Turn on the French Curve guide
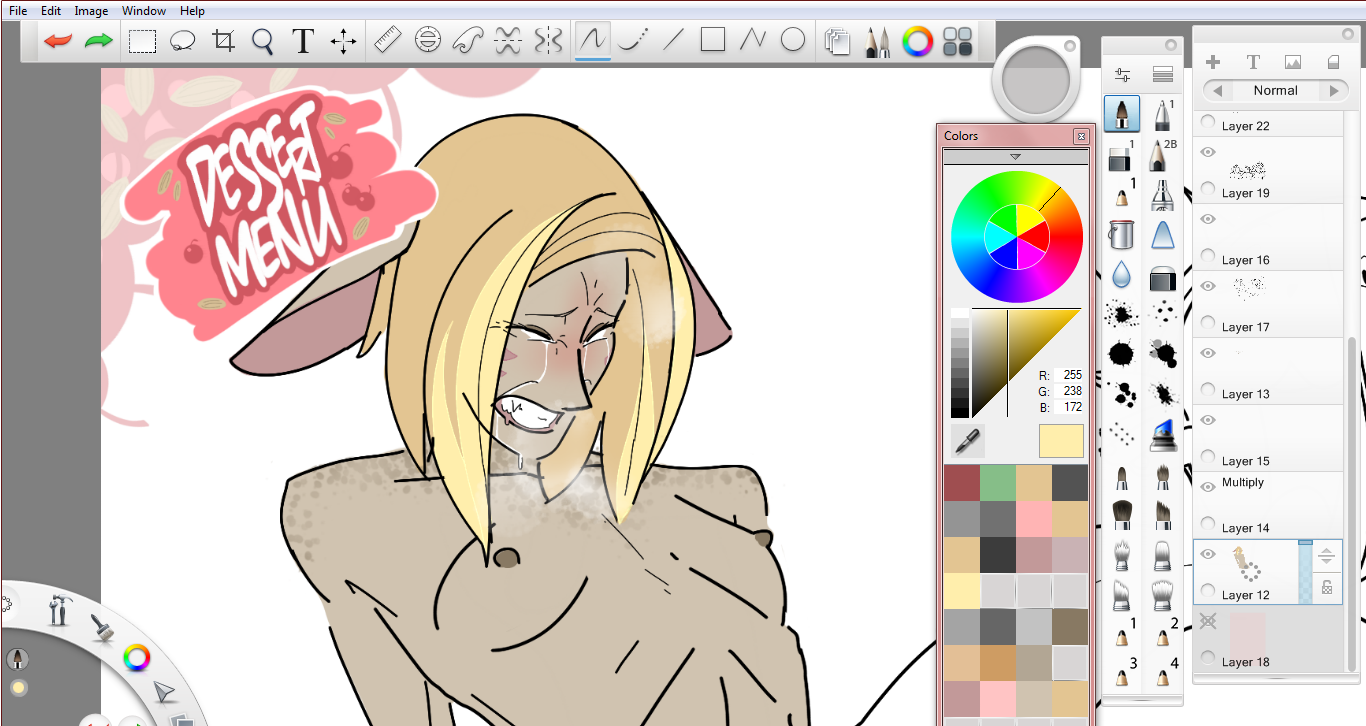The height and width of the screenshot is (726, 1366). (468, 40)
